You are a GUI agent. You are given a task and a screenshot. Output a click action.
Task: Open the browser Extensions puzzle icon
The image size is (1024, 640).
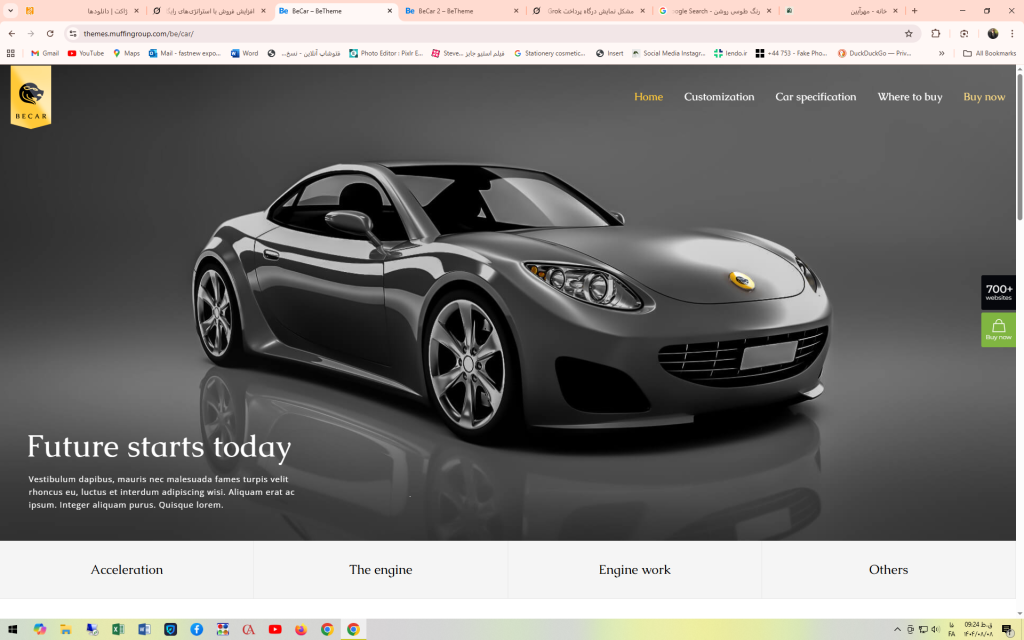936,33
